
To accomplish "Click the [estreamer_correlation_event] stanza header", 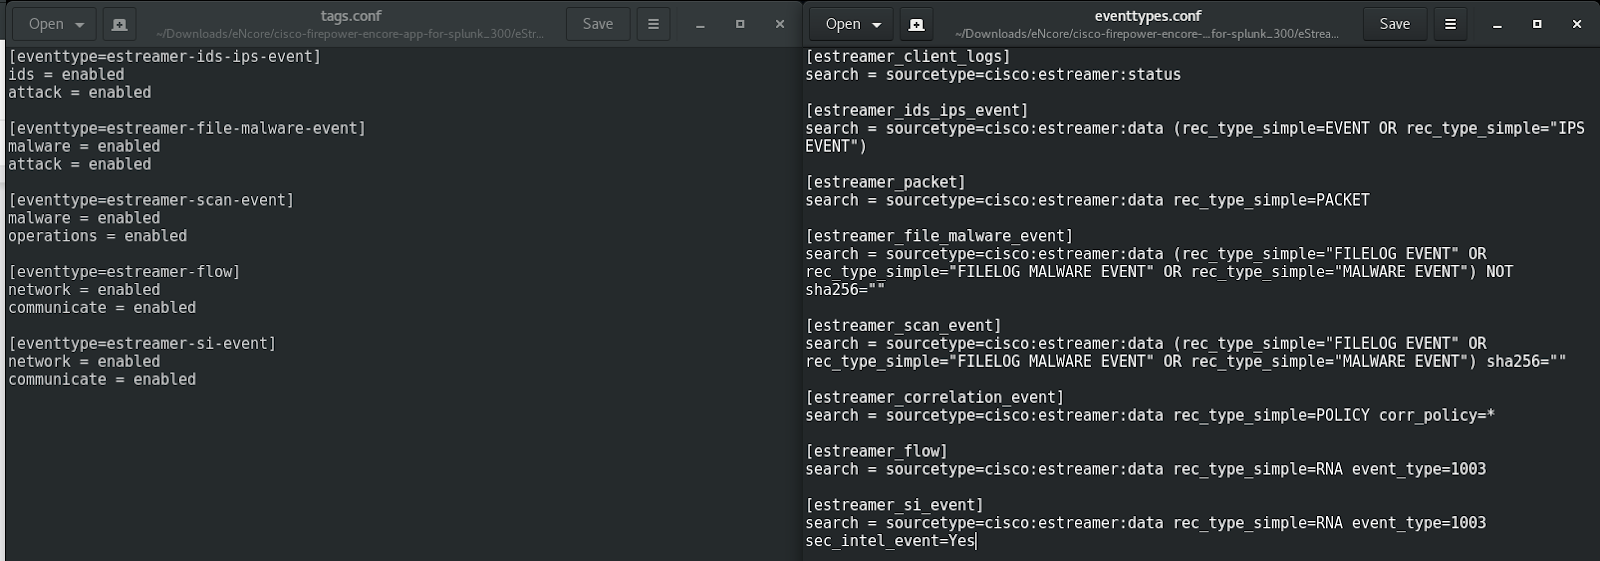I will coord(934,398).
